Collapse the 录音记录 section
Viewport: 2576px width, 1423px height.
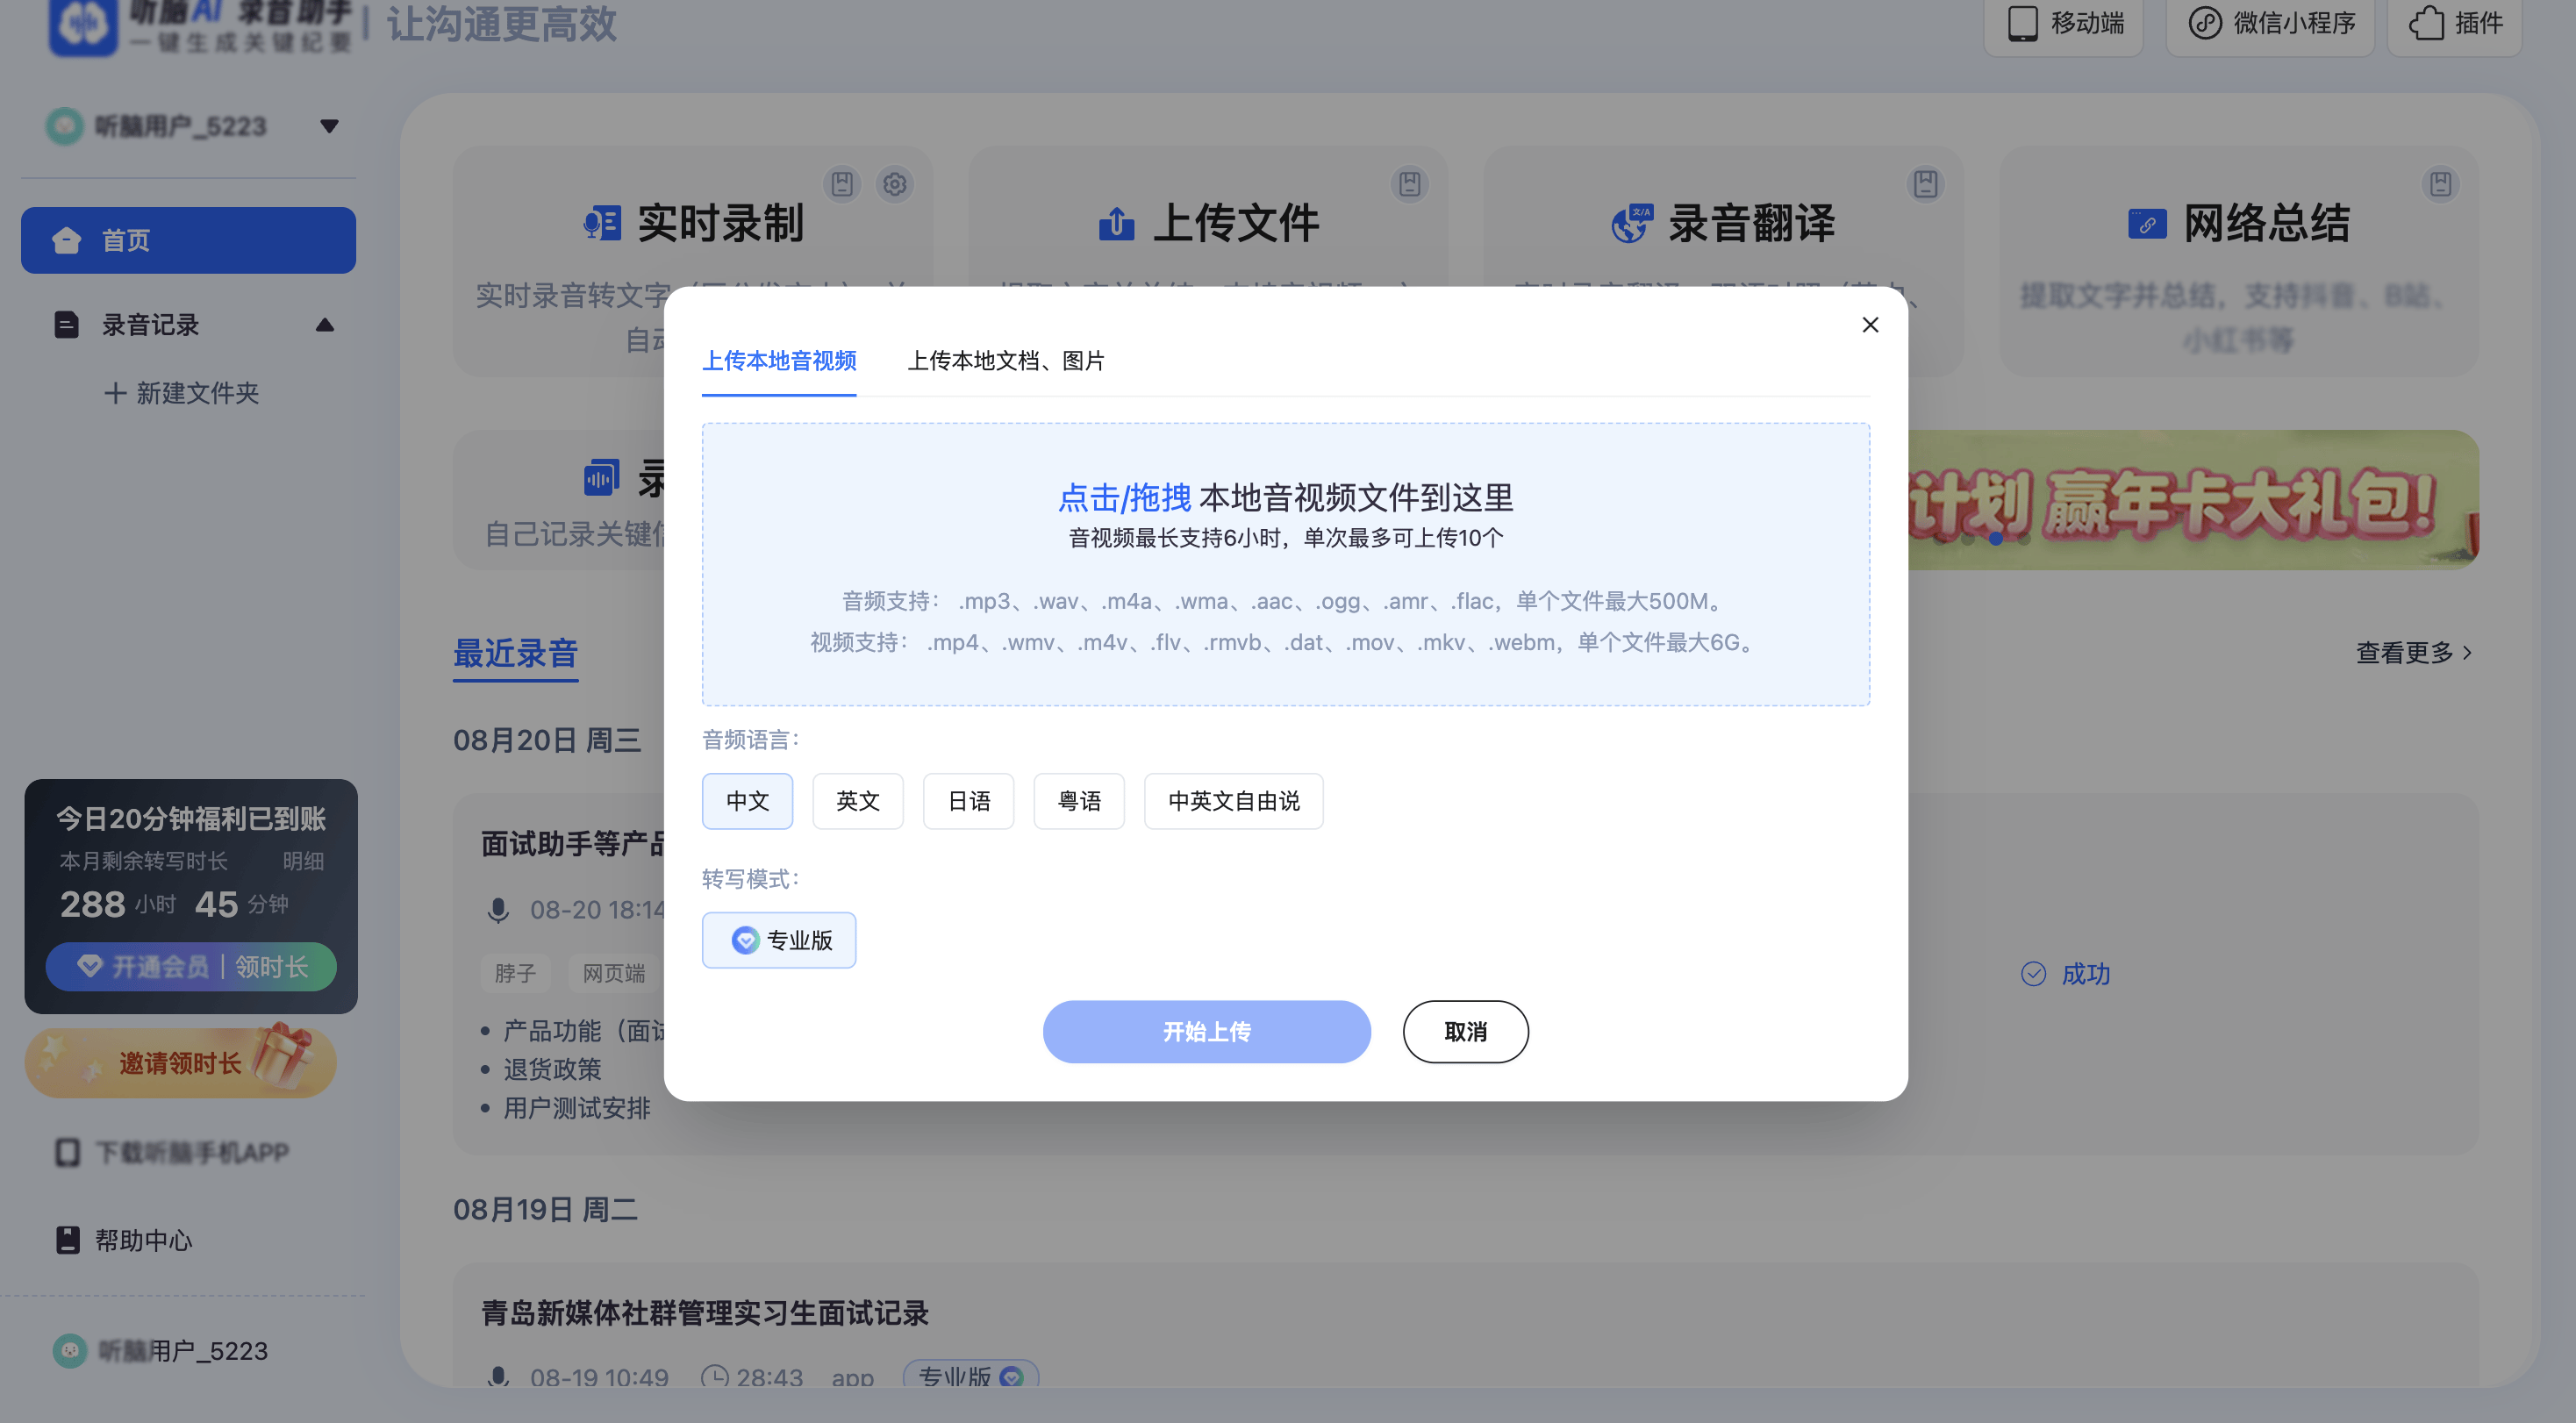(x=324, y=325)
